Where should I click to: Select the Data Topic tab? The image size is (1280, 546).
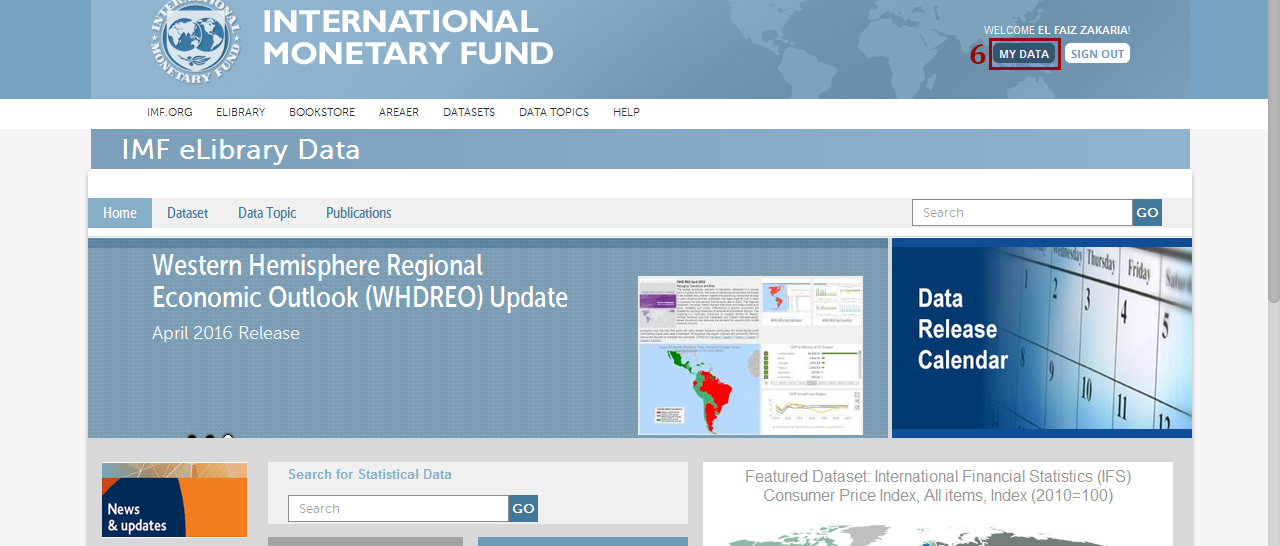pyautogui.click(x=267, y=213)
